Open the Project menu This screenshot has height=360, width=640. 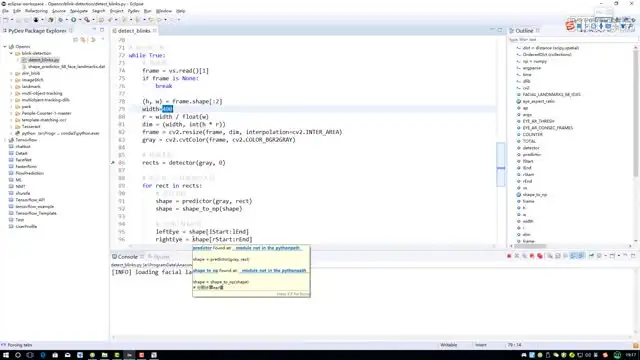[x=116, y=11]
